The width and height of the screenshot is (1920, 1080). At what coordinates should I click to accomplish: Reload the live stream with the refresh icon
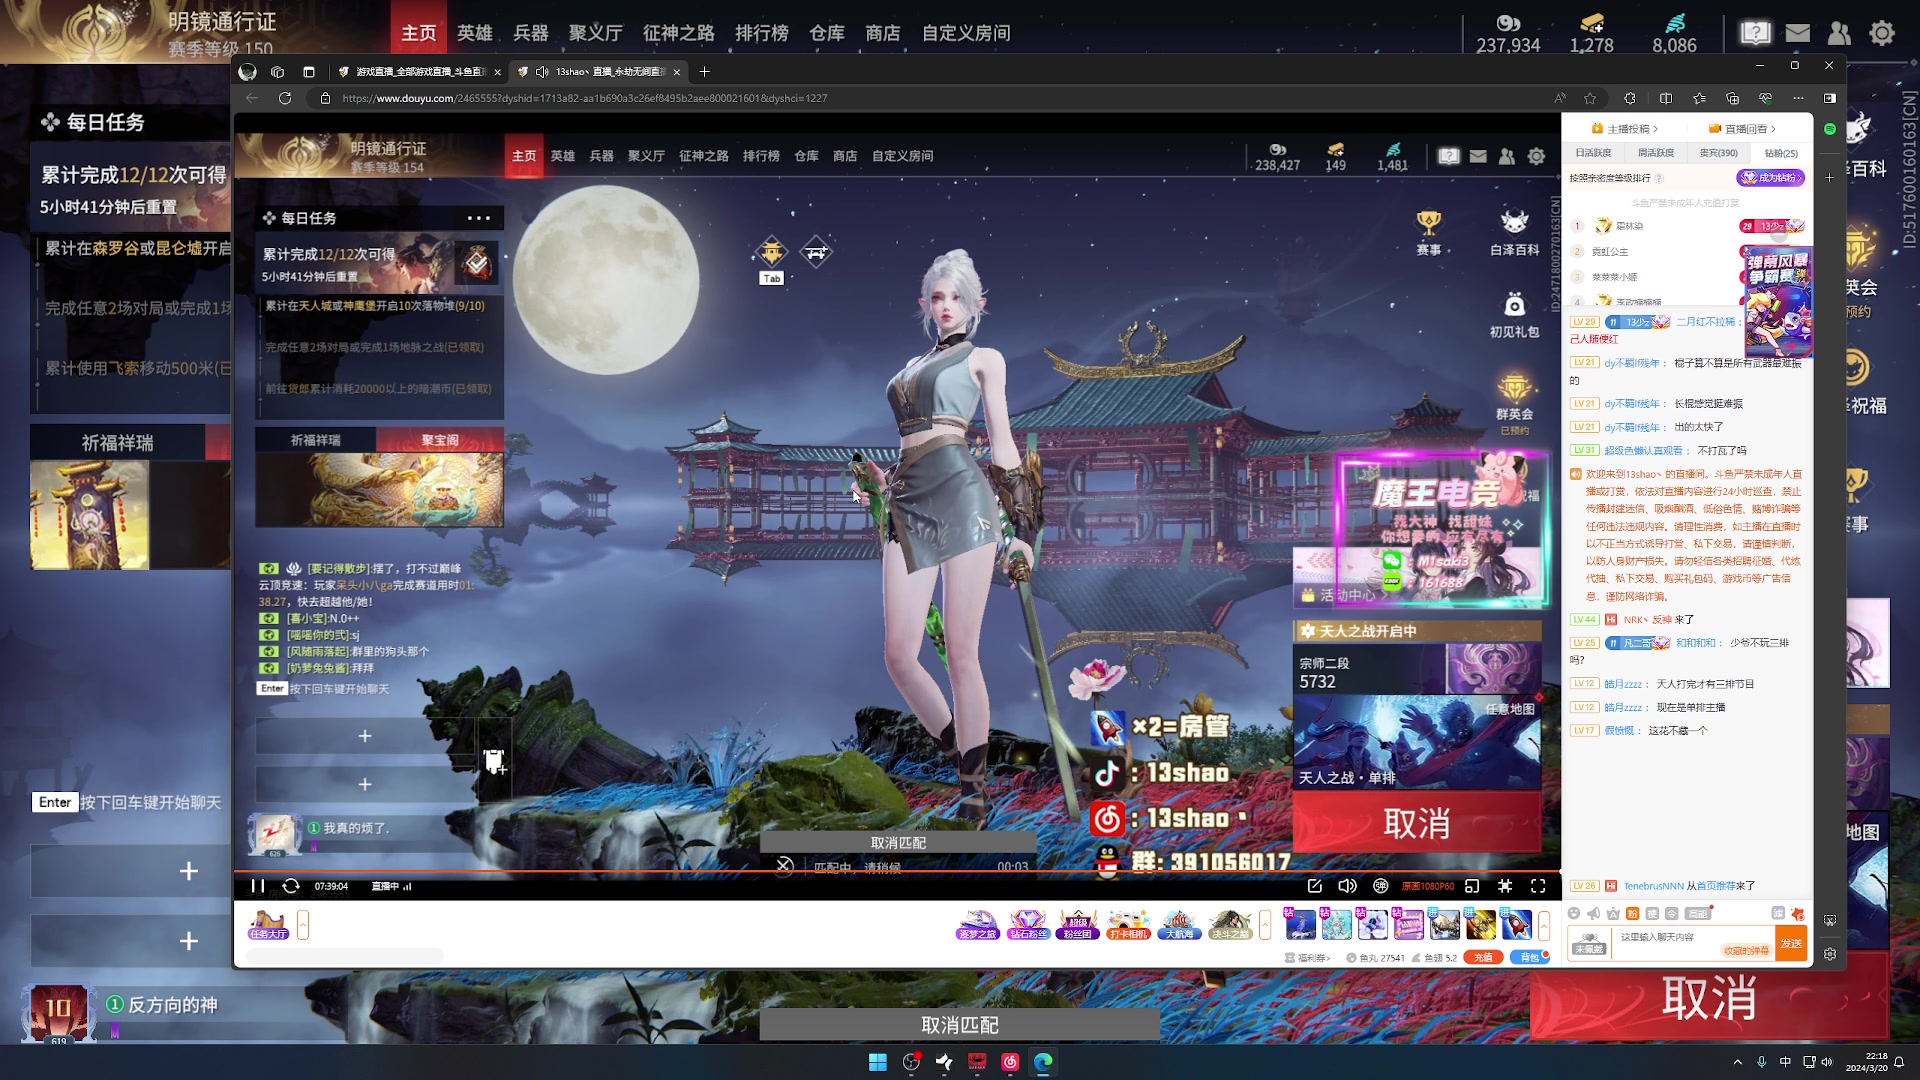point(291,886)
